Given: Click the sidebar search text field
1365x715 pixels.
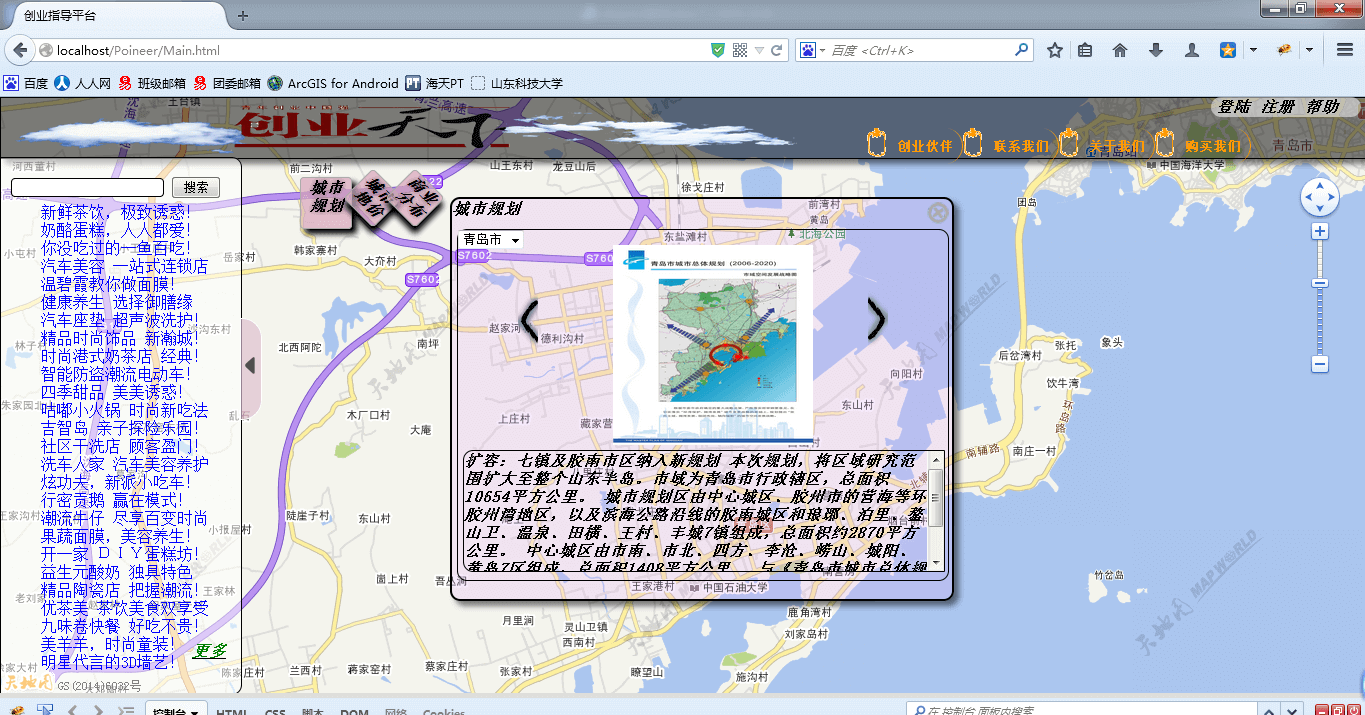Looking at the screenshot, I should [87, 187].
